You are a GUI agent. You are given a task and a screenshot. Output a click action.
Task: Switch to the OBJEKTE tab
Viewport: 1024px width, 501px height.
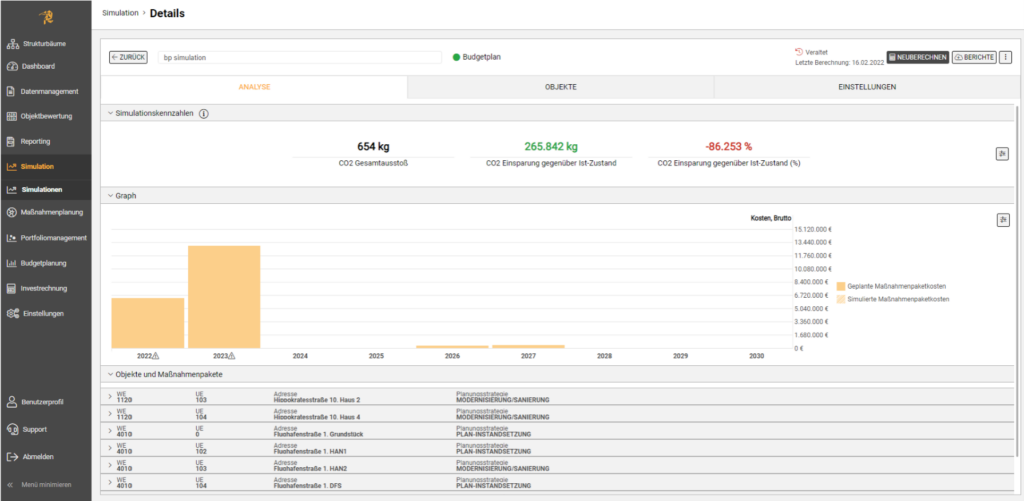tap(560, 87)
